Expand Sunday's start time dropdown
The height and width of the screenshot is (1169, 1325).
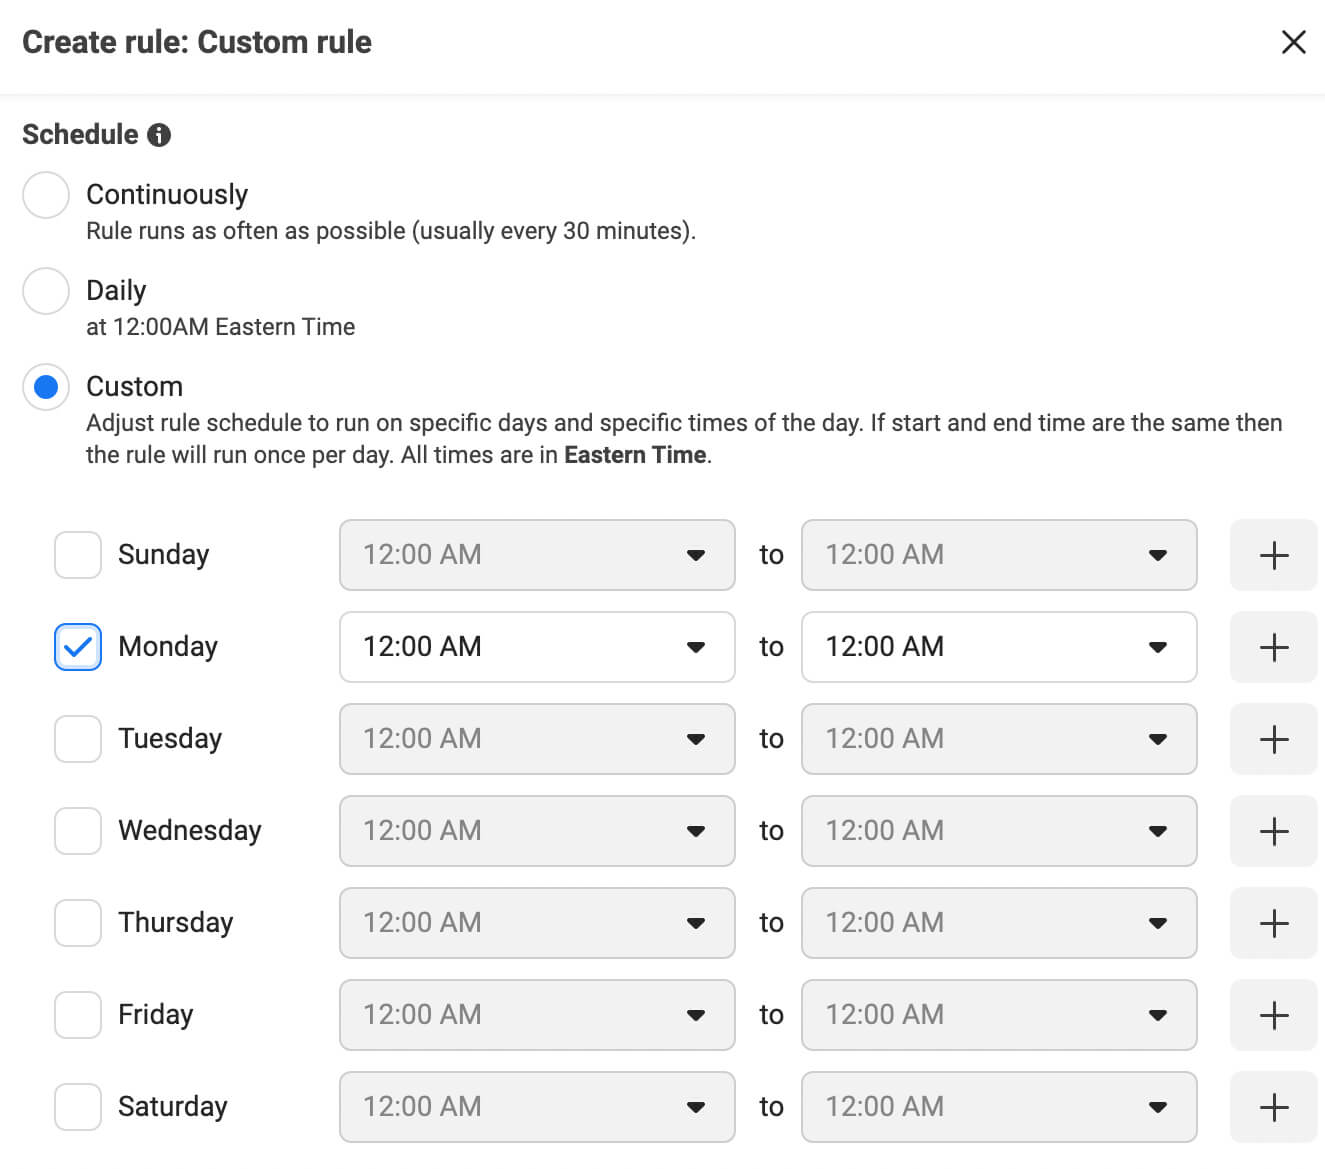point(697,555)
